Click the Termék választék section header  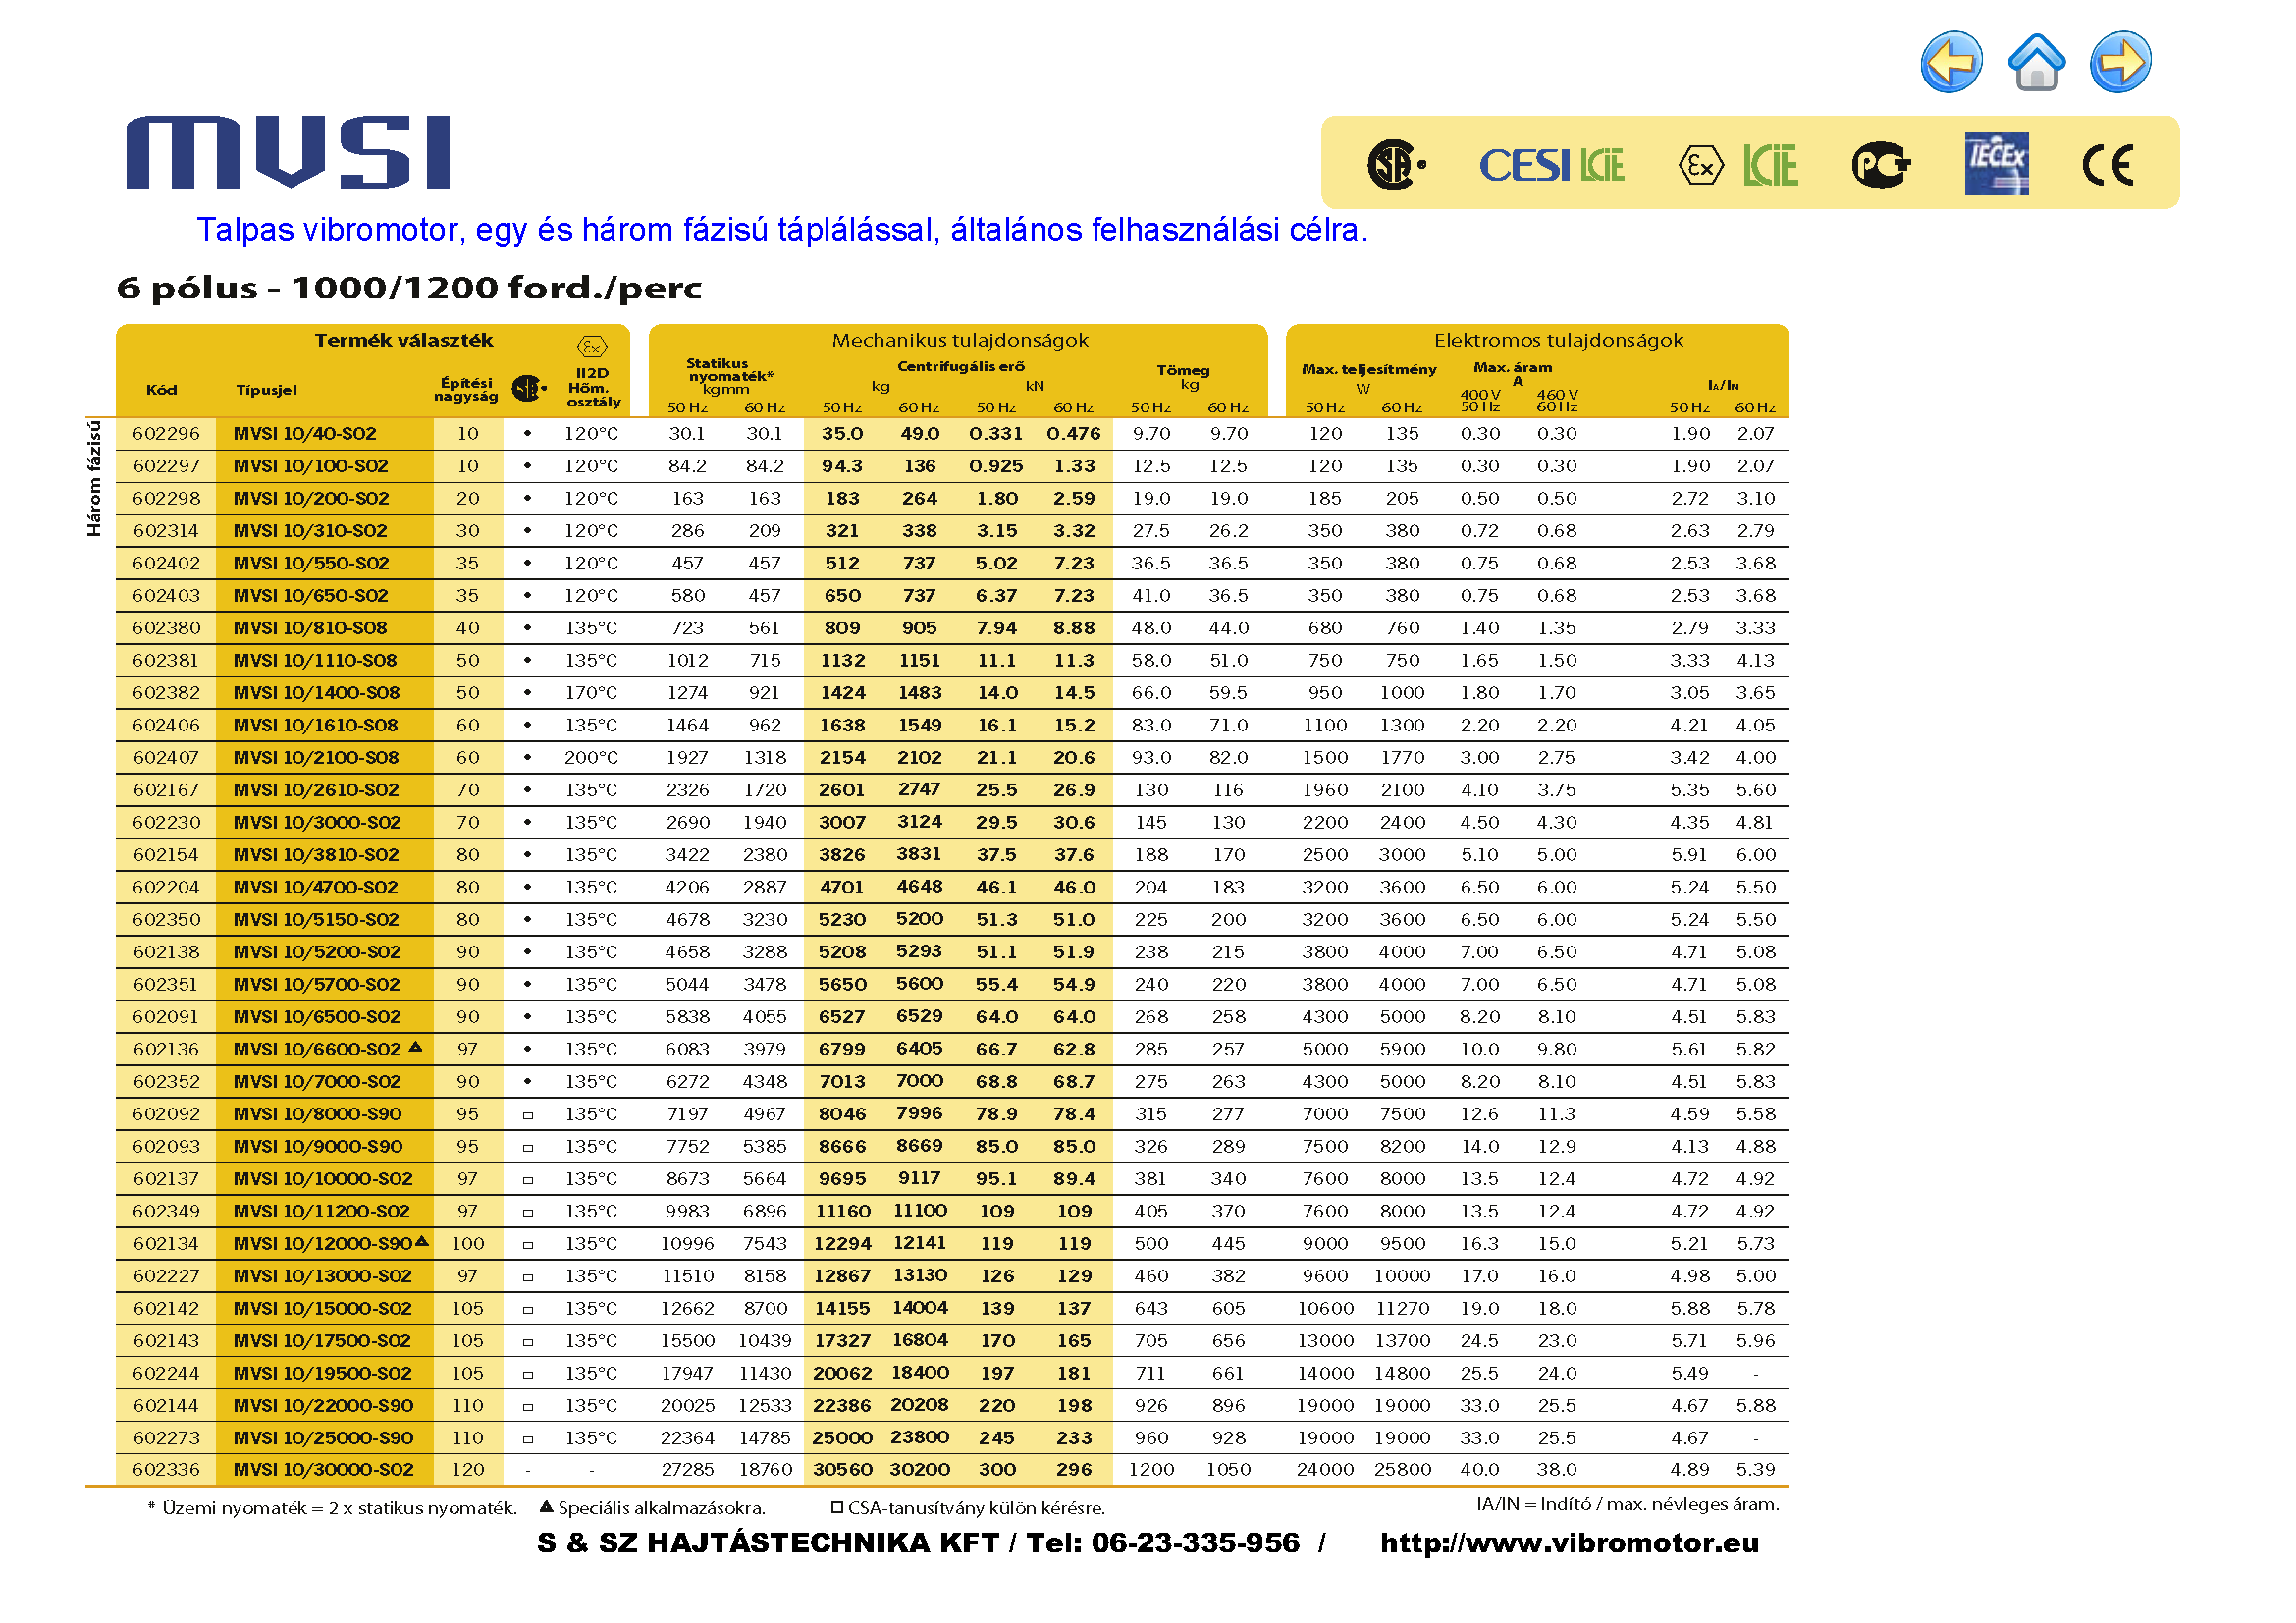[x=403, y=340]
